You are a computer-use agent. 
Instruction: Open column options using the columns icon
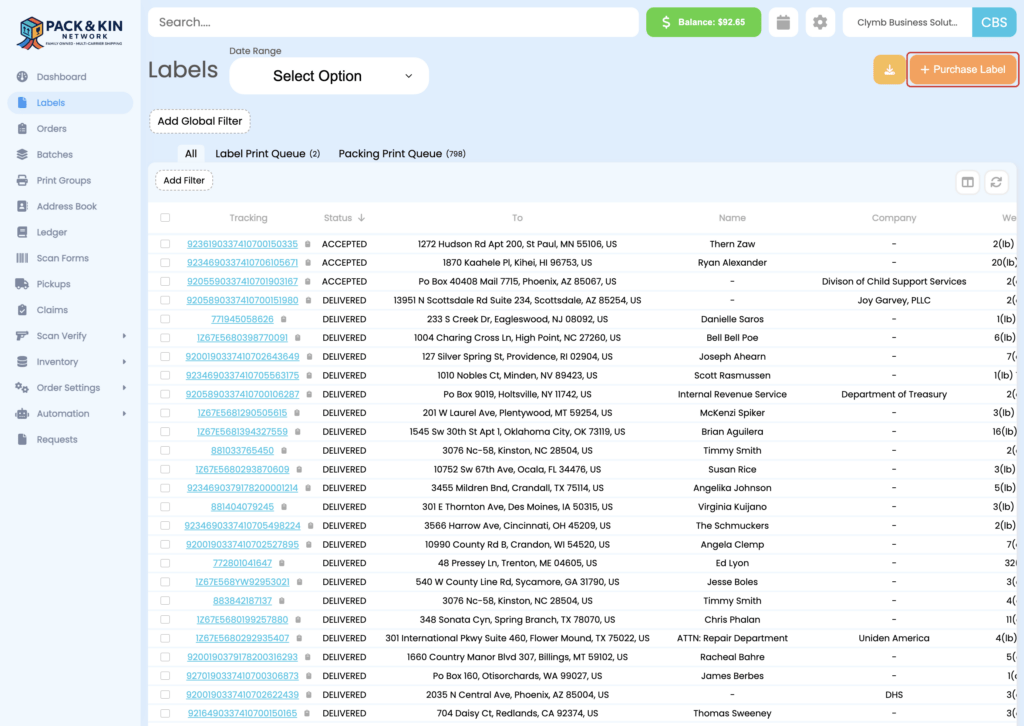pyautogui.click(x=967, y=182)
